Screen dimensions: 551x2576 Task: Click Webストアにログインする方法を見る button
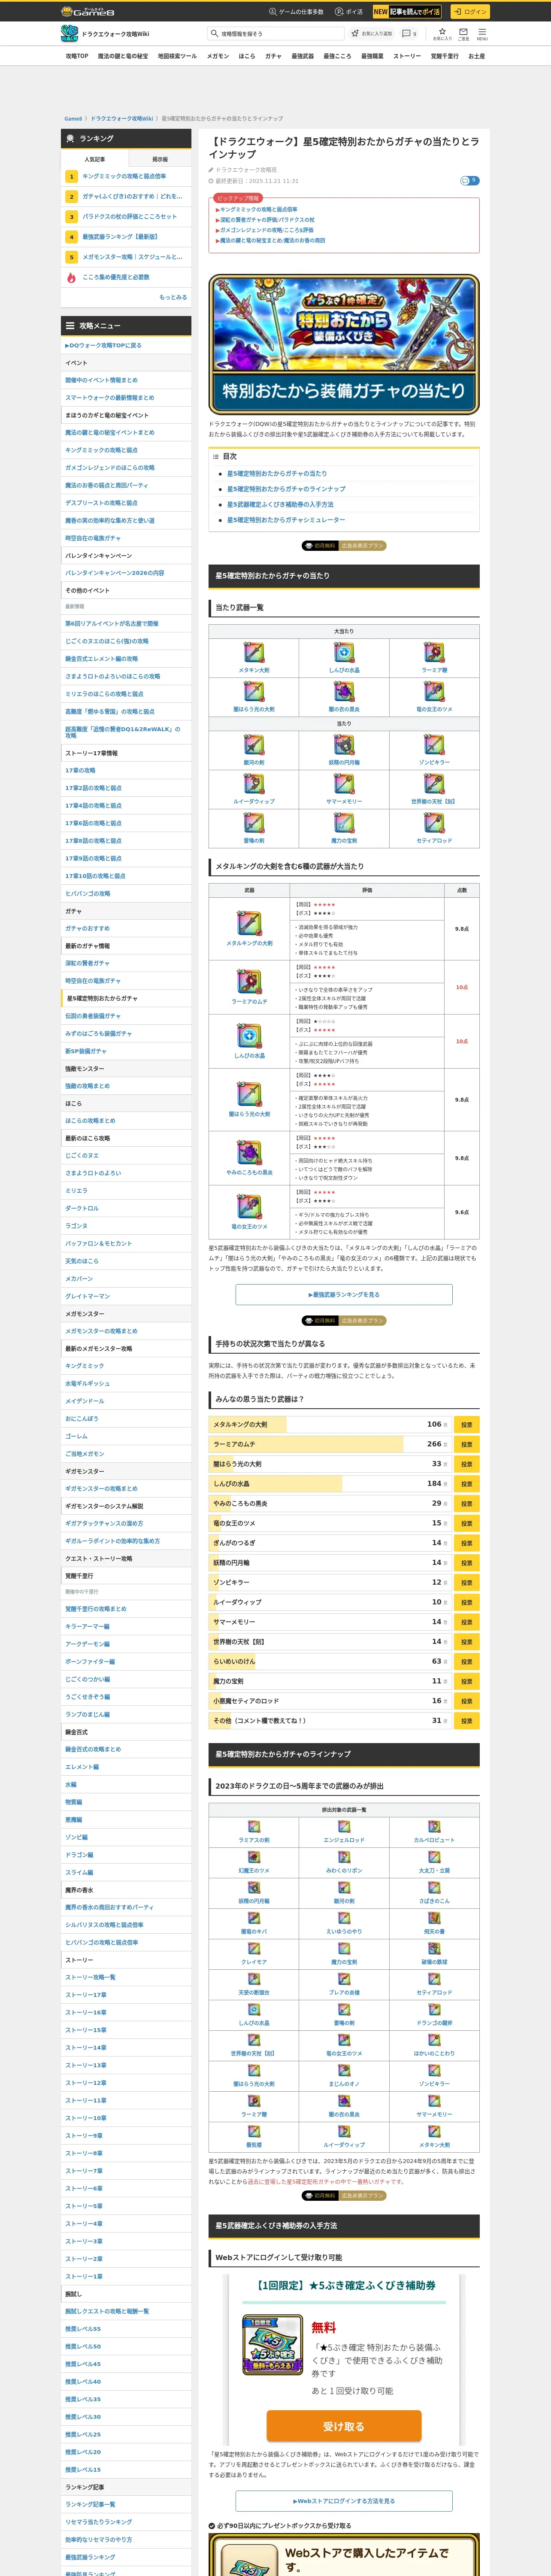click(344, 2501)
